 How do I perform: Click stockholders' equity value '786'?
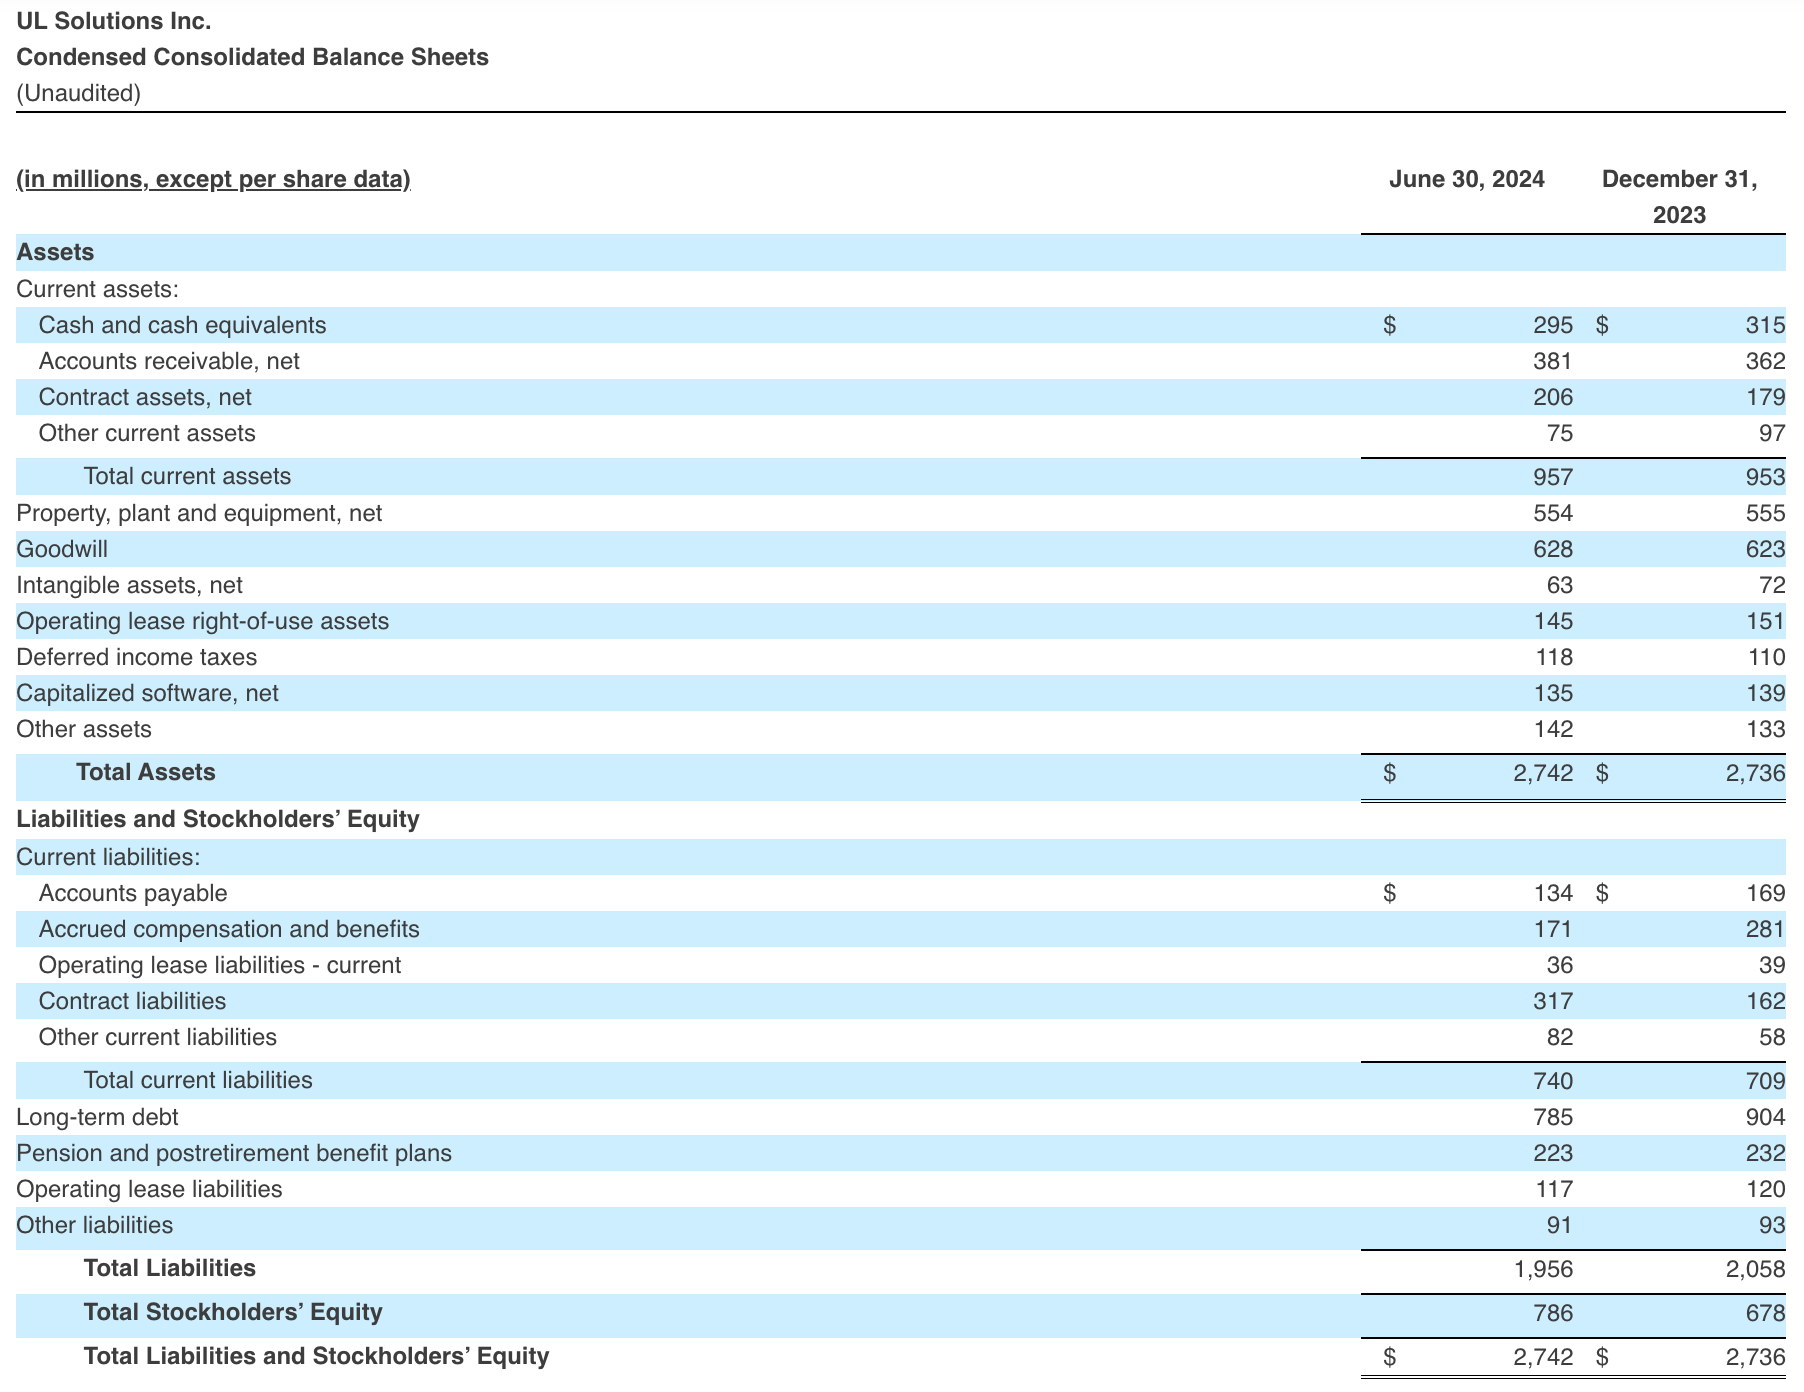1553,1312
